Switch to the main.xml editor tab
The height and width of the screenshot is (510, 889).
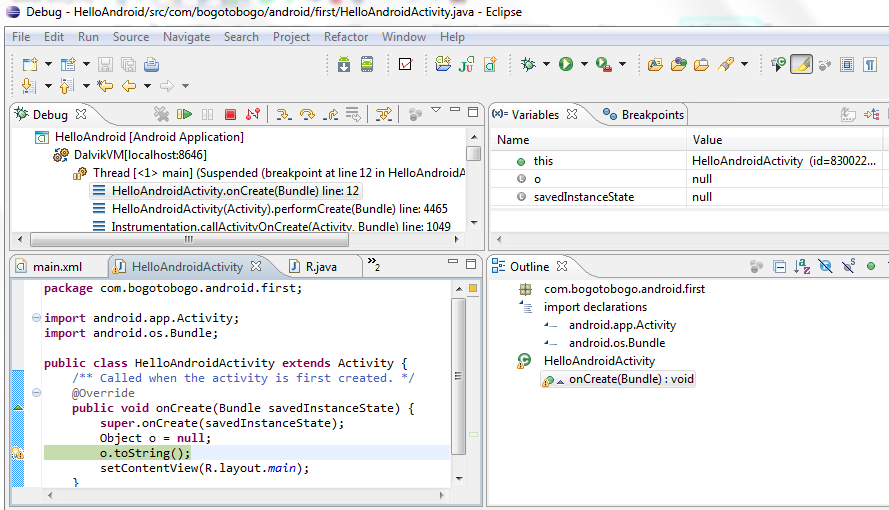tap(49, 266)
